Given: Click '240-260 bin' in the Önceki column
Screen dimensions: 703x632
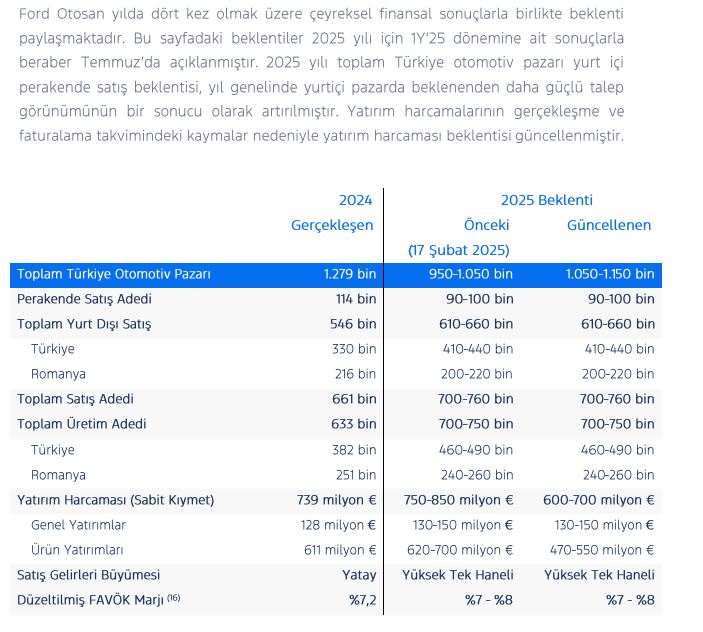Looking at the screenshot, I should (477, 475).
